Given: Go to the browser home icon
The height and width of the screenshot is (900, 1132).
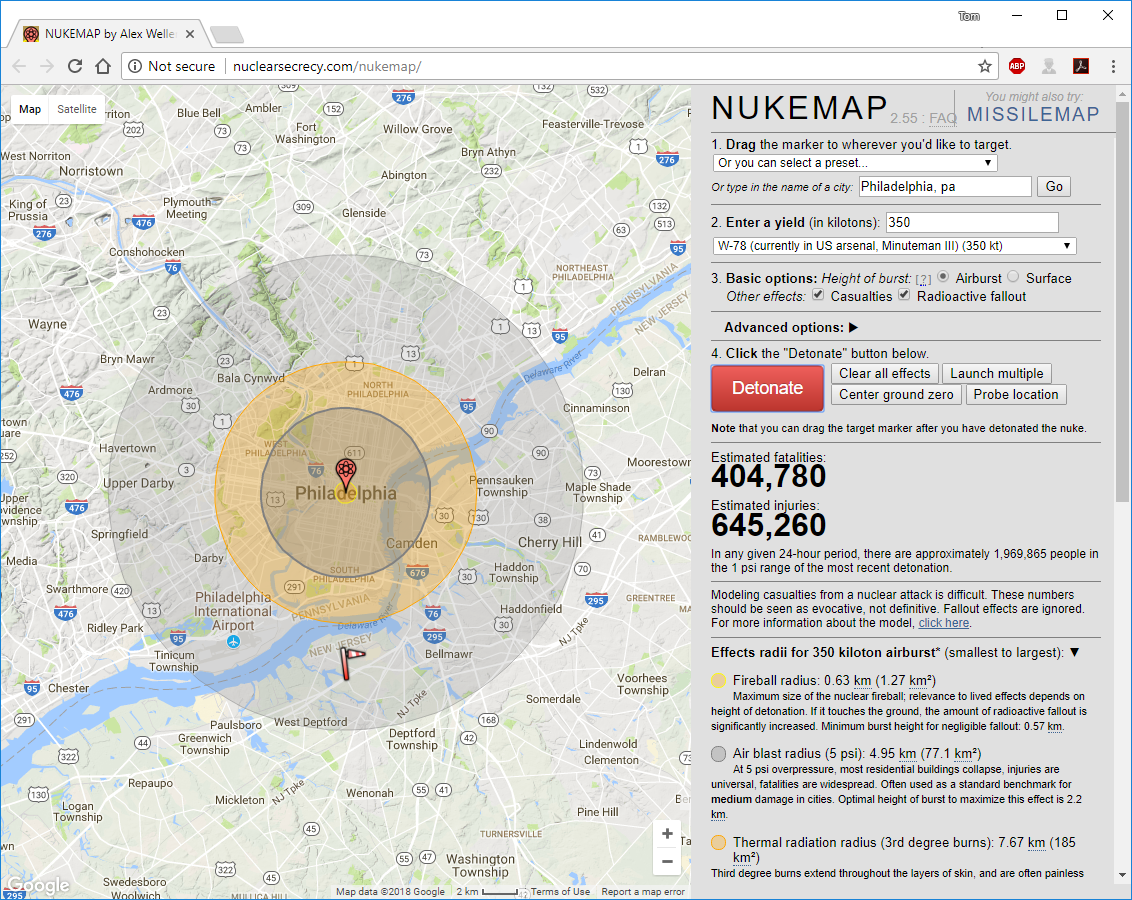Looking at the screenshot, I should 103,66.
